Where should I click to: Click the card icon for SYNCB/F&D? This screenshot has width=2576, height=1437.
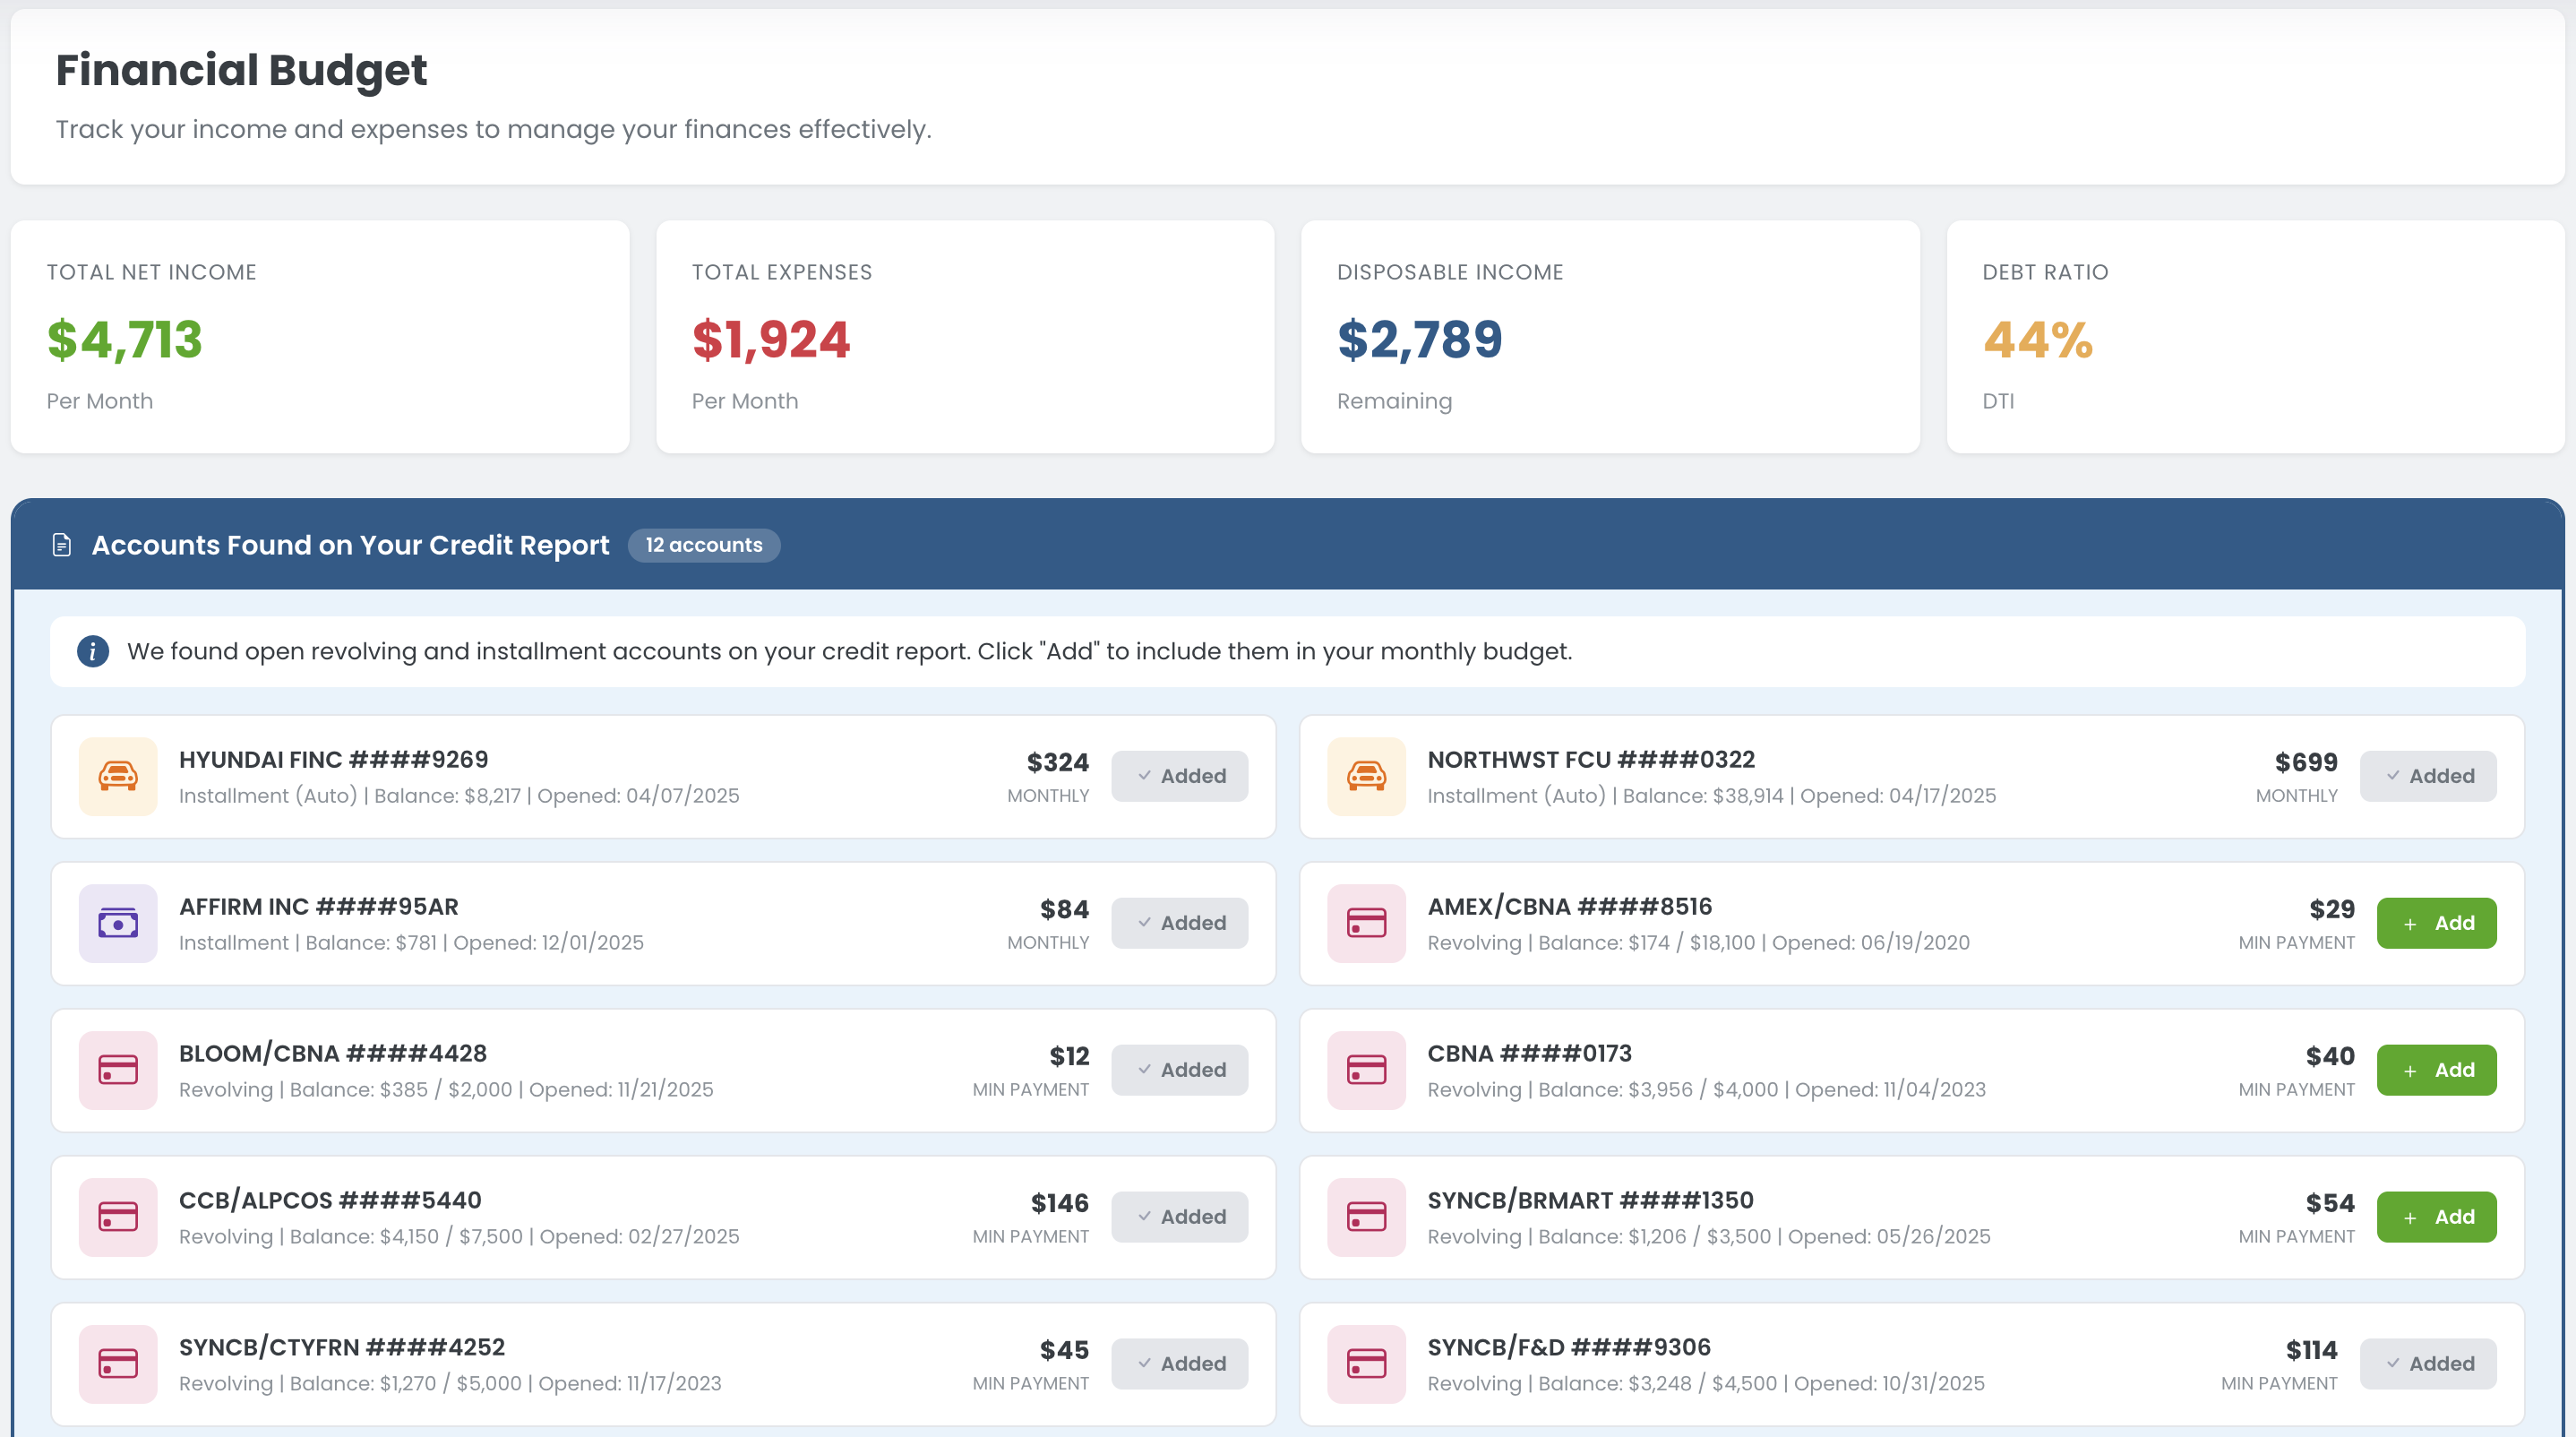(x=1366, y=1363)
